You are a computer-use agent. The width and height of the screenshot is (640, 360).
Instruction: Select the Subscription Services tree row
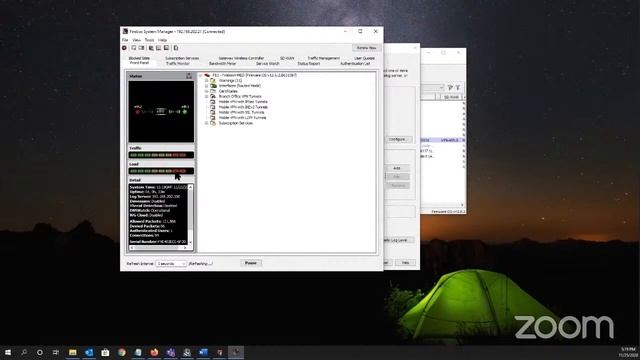(236, 123)
